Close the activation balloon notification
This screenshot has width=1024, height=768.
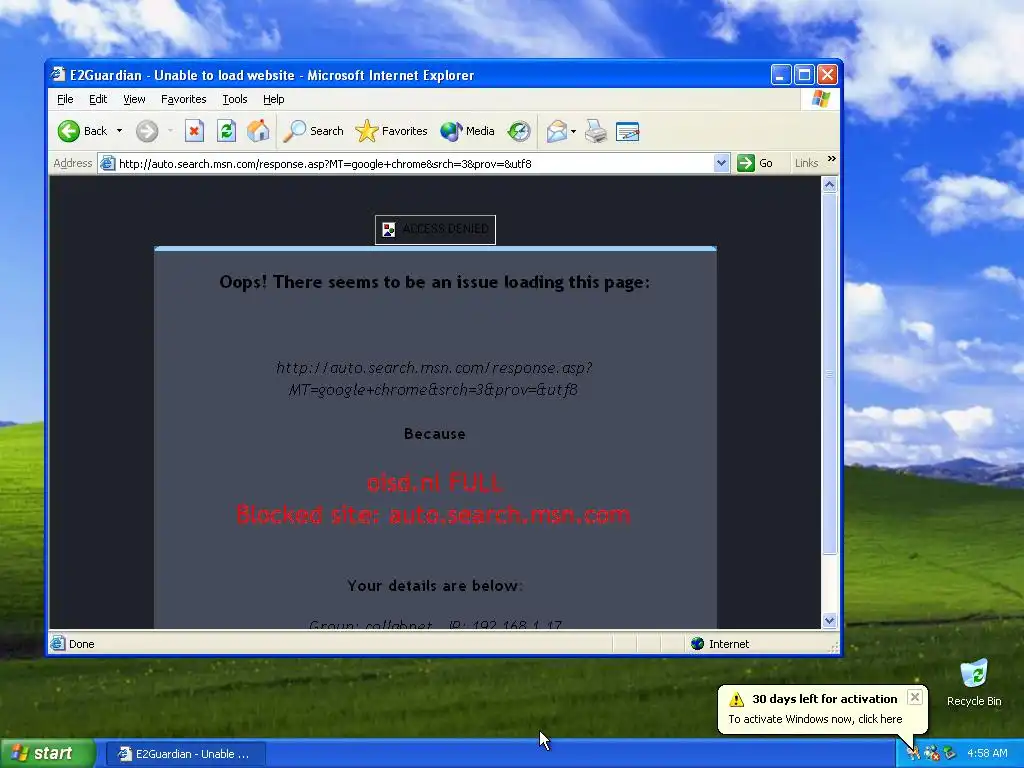tap(915, 697)
